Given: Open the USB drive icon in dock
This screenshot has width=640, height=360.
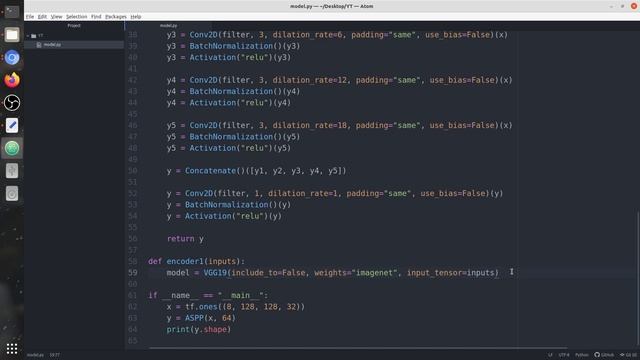Looking at the screenshot, I should click(x=12, y=171).
